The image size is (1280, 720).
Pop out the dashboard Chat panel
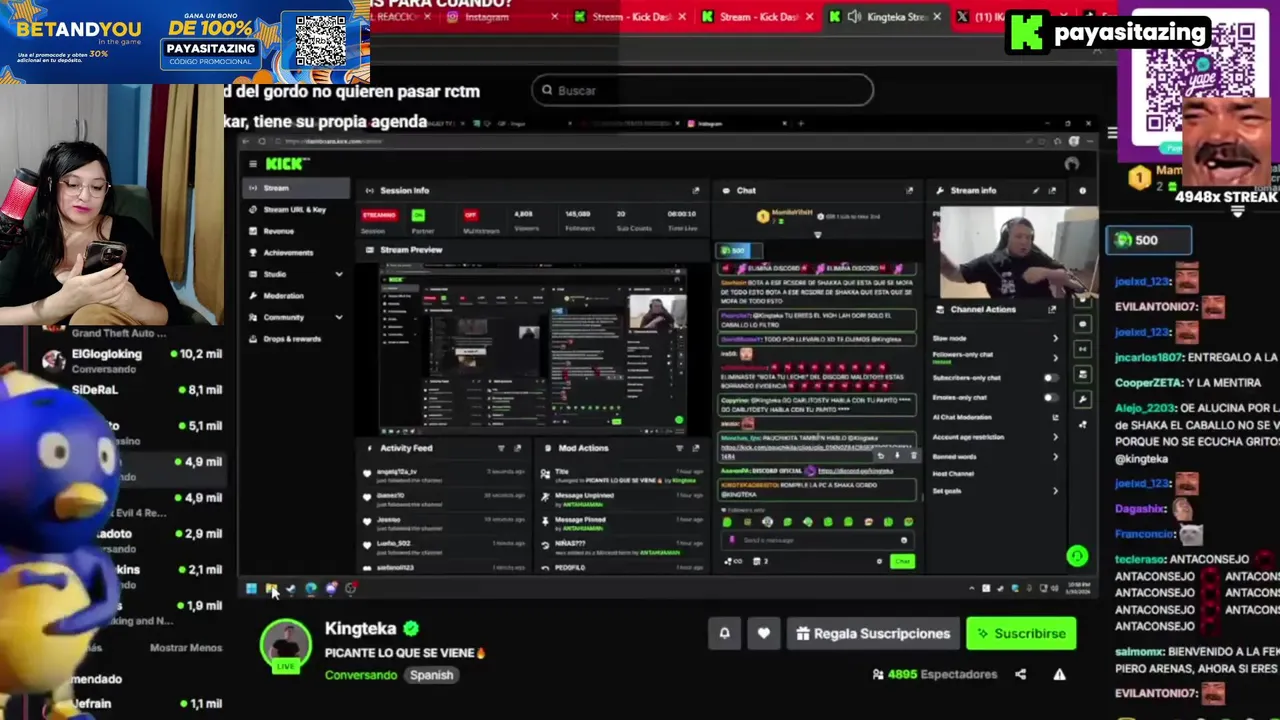[x=909, y=190]
